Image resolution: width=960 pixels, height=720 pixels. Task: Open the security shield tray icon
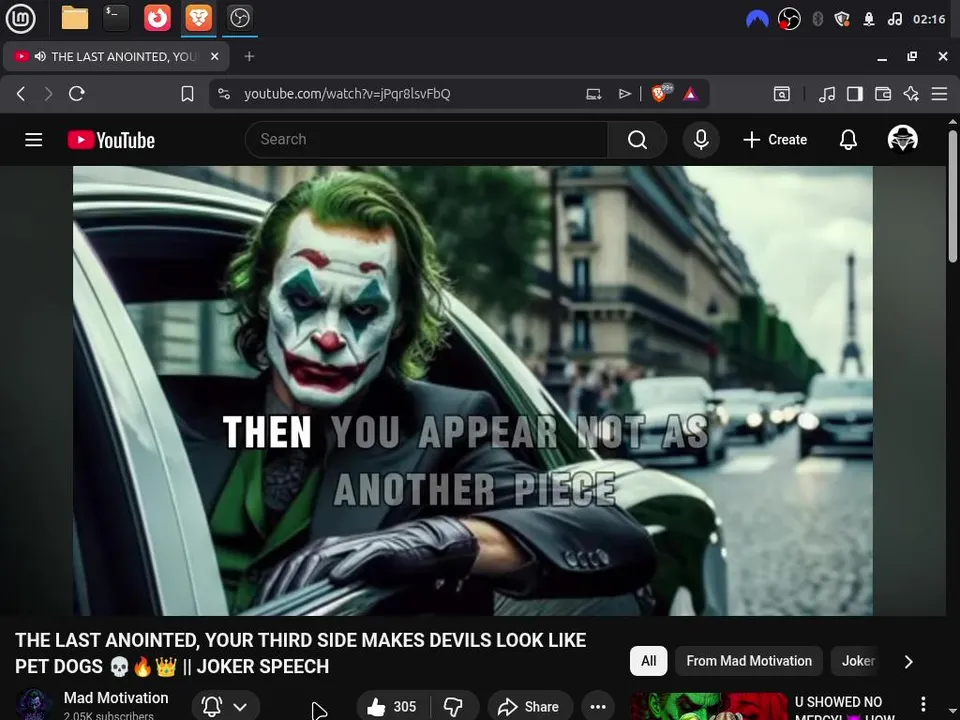point(842,19)
